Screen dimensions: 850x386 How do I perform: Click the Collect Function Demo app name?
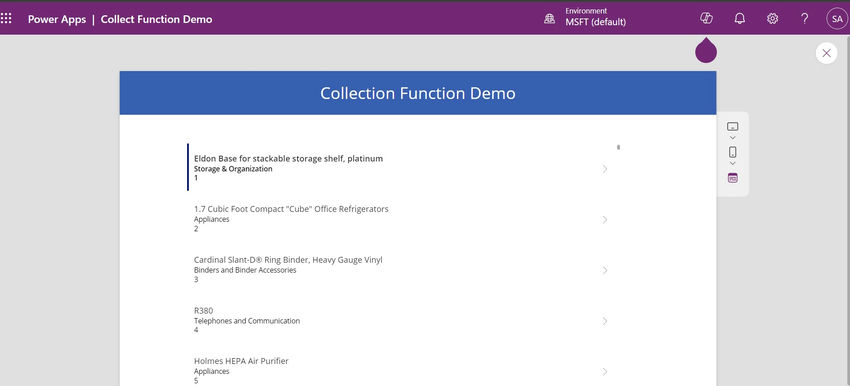157,20
